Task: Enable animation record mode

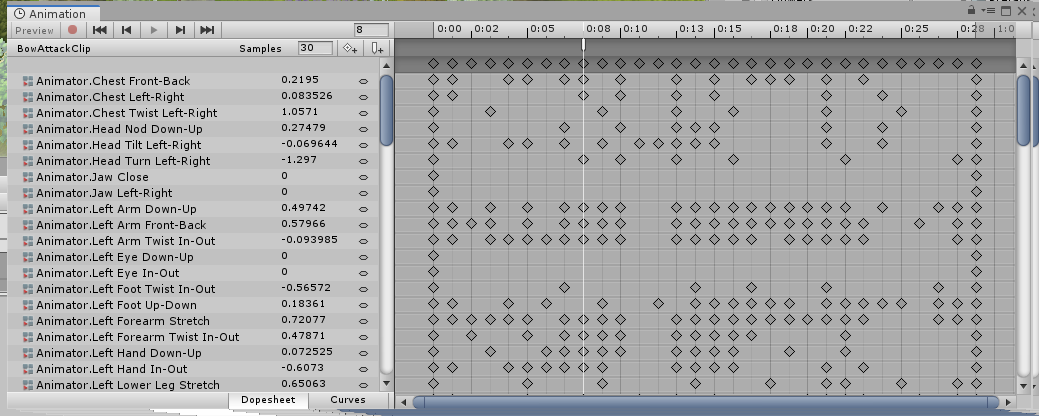Action: coord(73,30)
